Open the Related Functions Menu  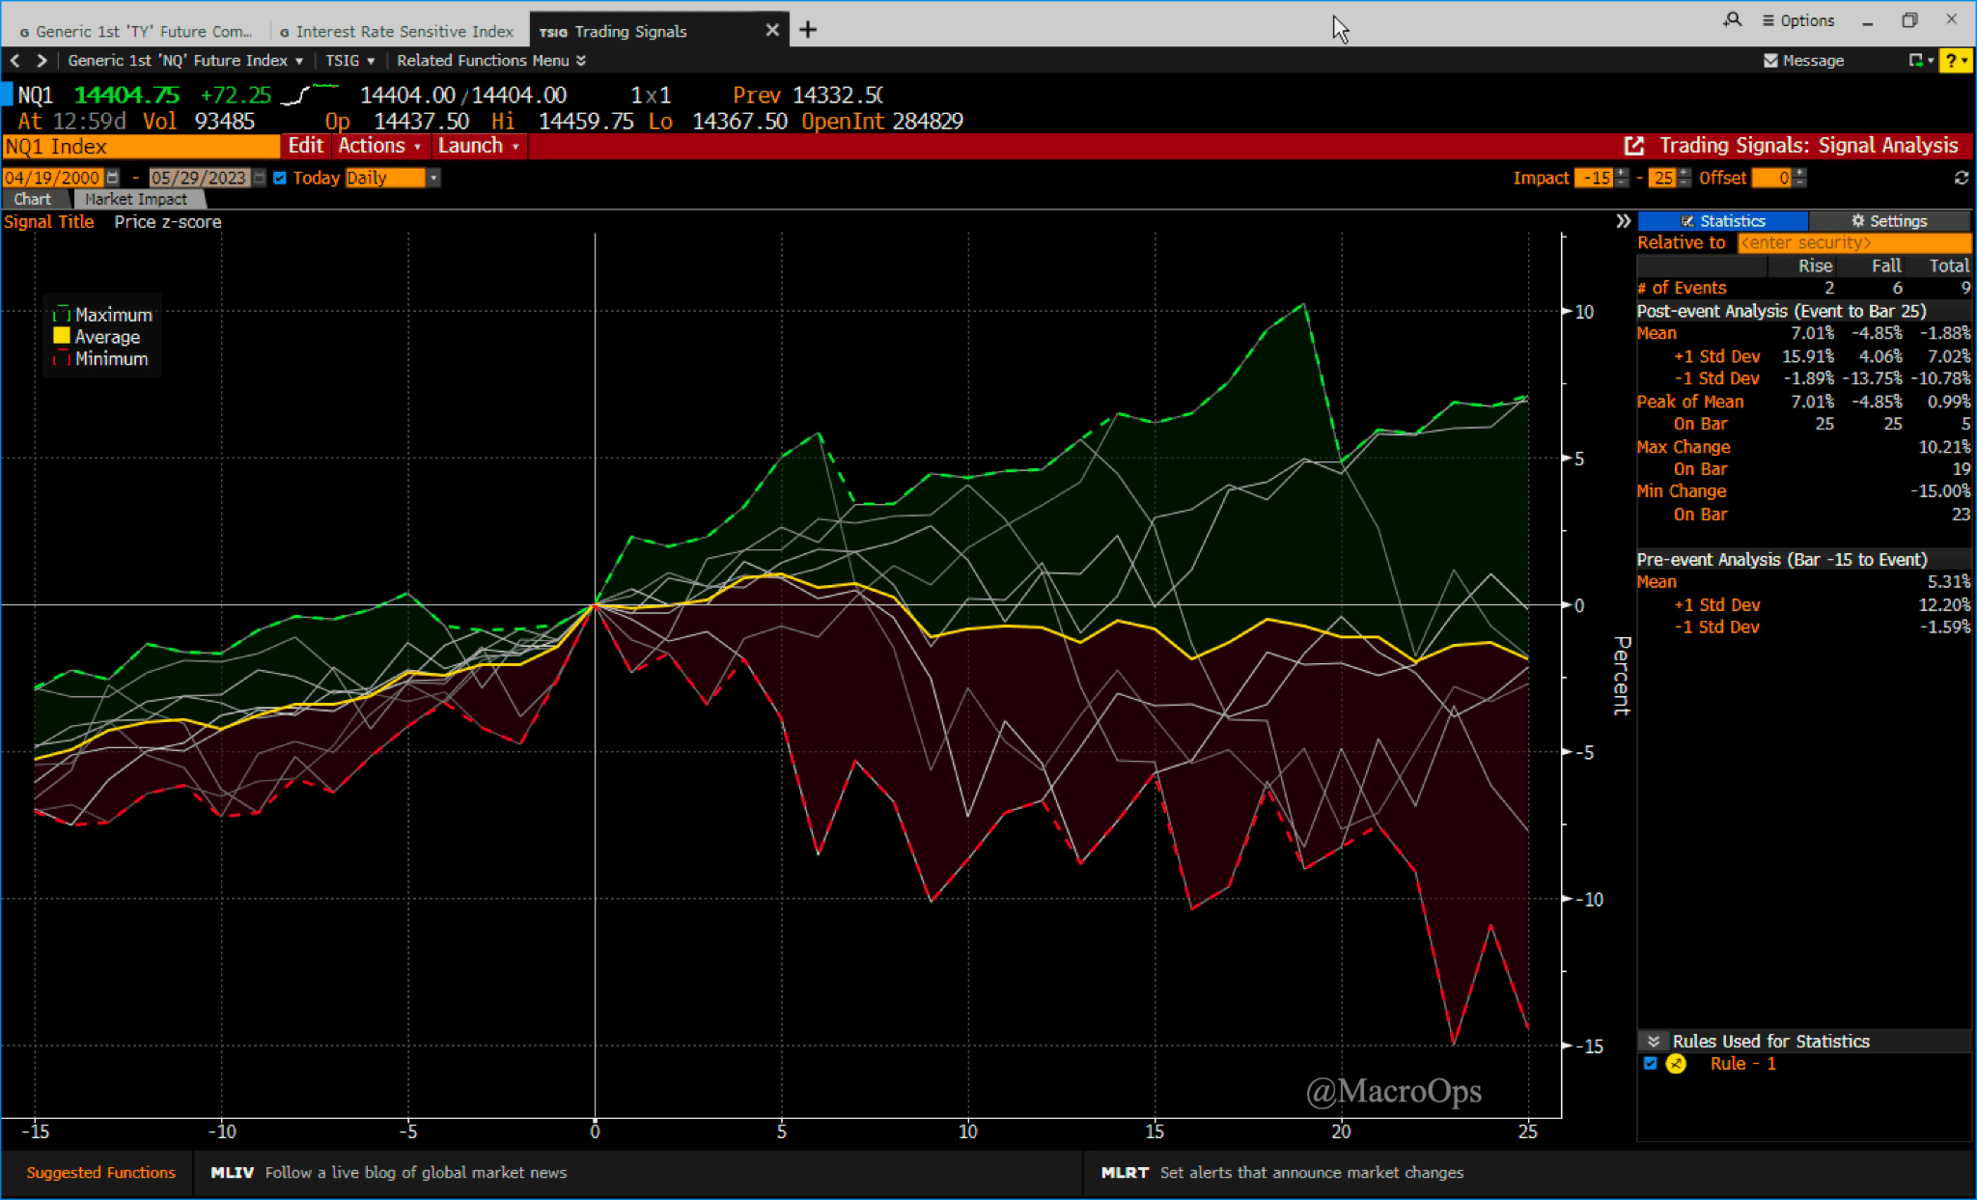click(490, 61)
